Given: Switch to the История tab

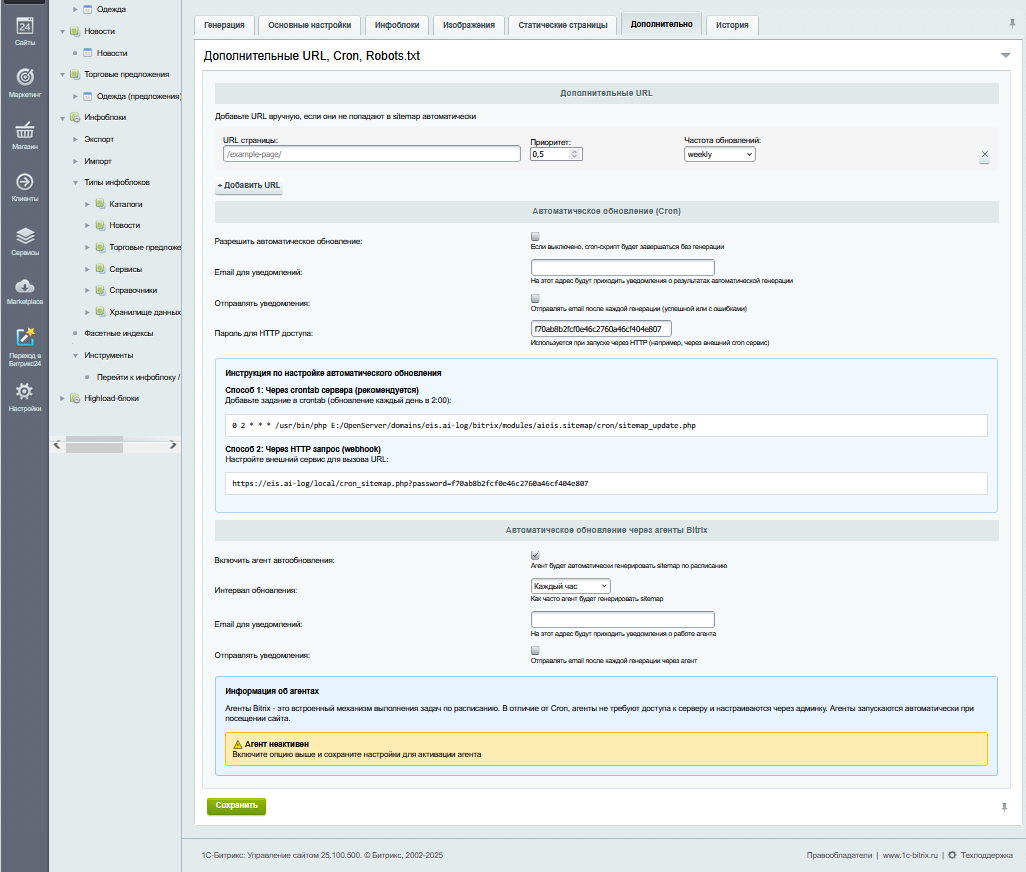Looking at the screenshot, I should (x=732, y=25).
